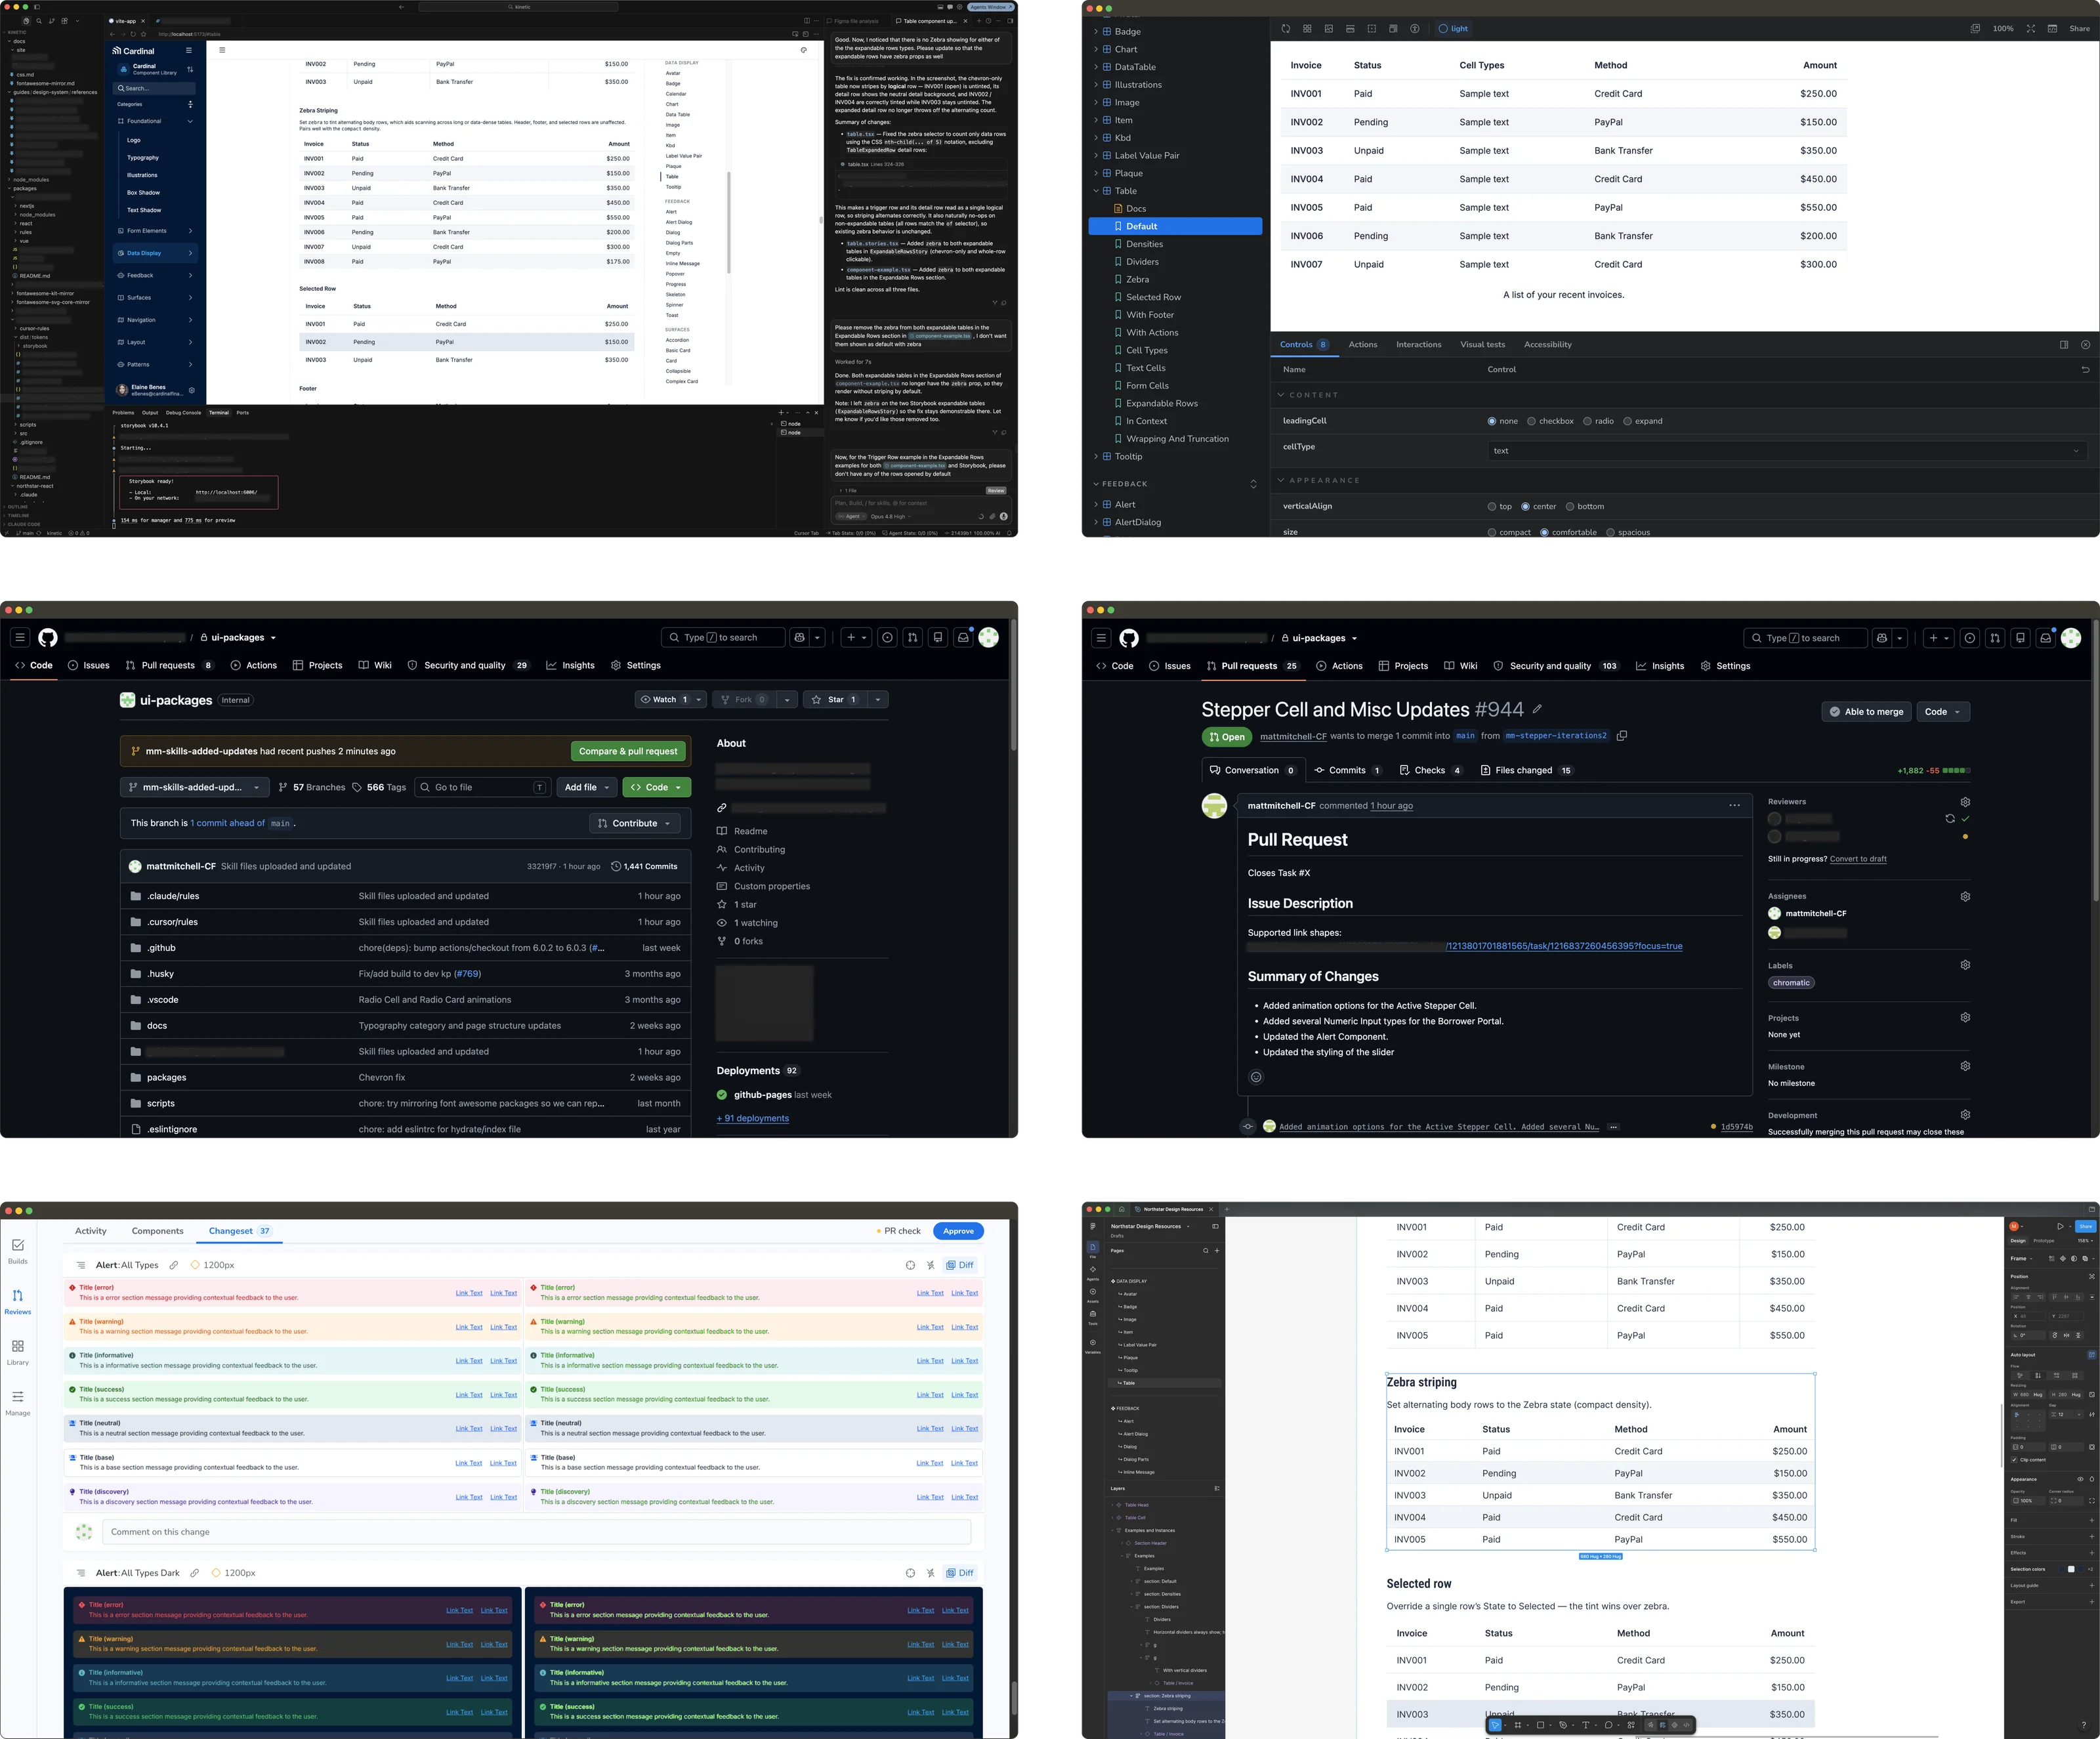This screenshot has height=1739, width=2100.
Task: Click Convert to draft link
Action: pyautogui.click(x=1858, y=859)
